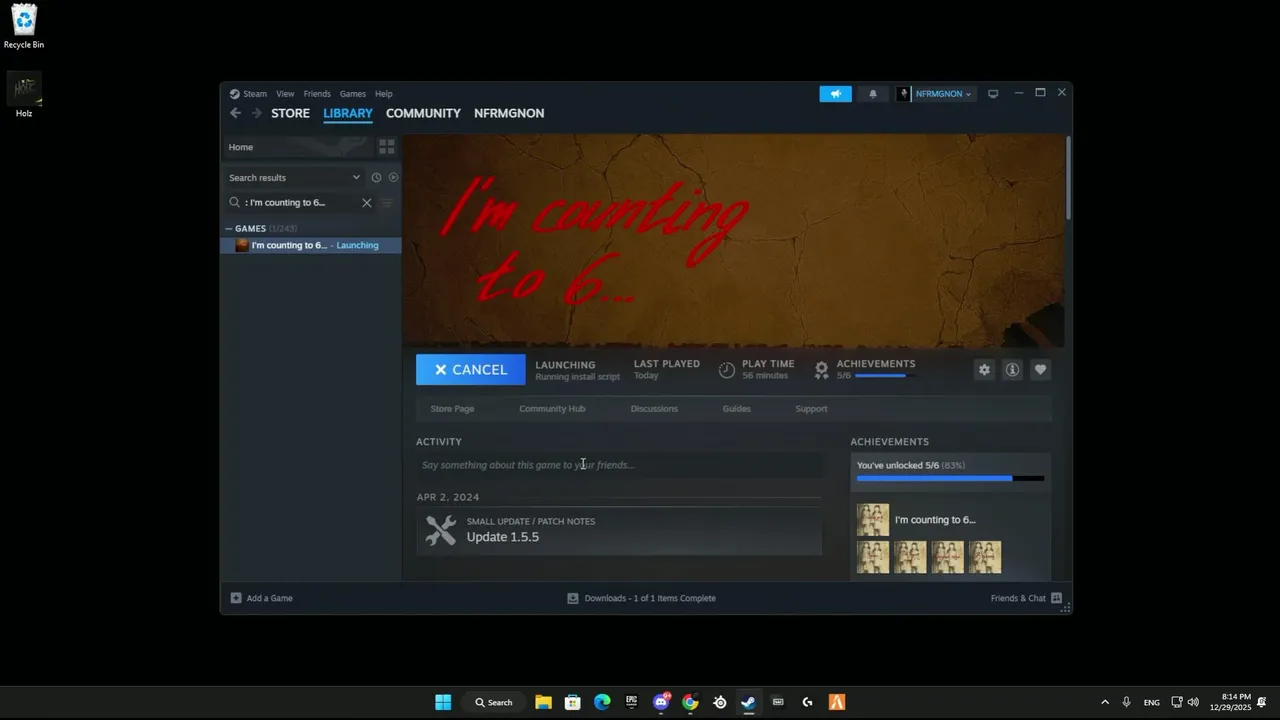Viewport: 1280px width, 720px height.
Task: Open the COMMUNITY tab
Action: point(423,113)
